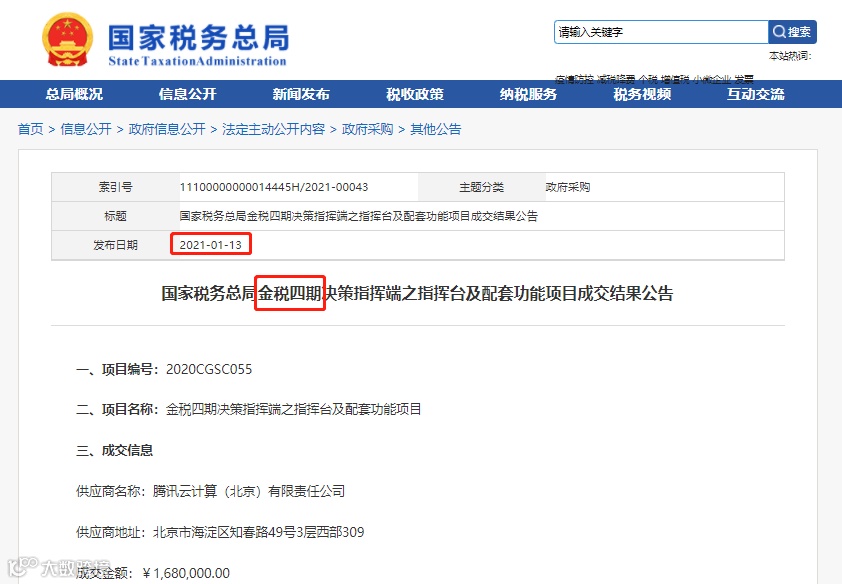The height and width of the screenshot is (584, 842).
Task: Focus the keyword search input field
Action: (661, 32)
